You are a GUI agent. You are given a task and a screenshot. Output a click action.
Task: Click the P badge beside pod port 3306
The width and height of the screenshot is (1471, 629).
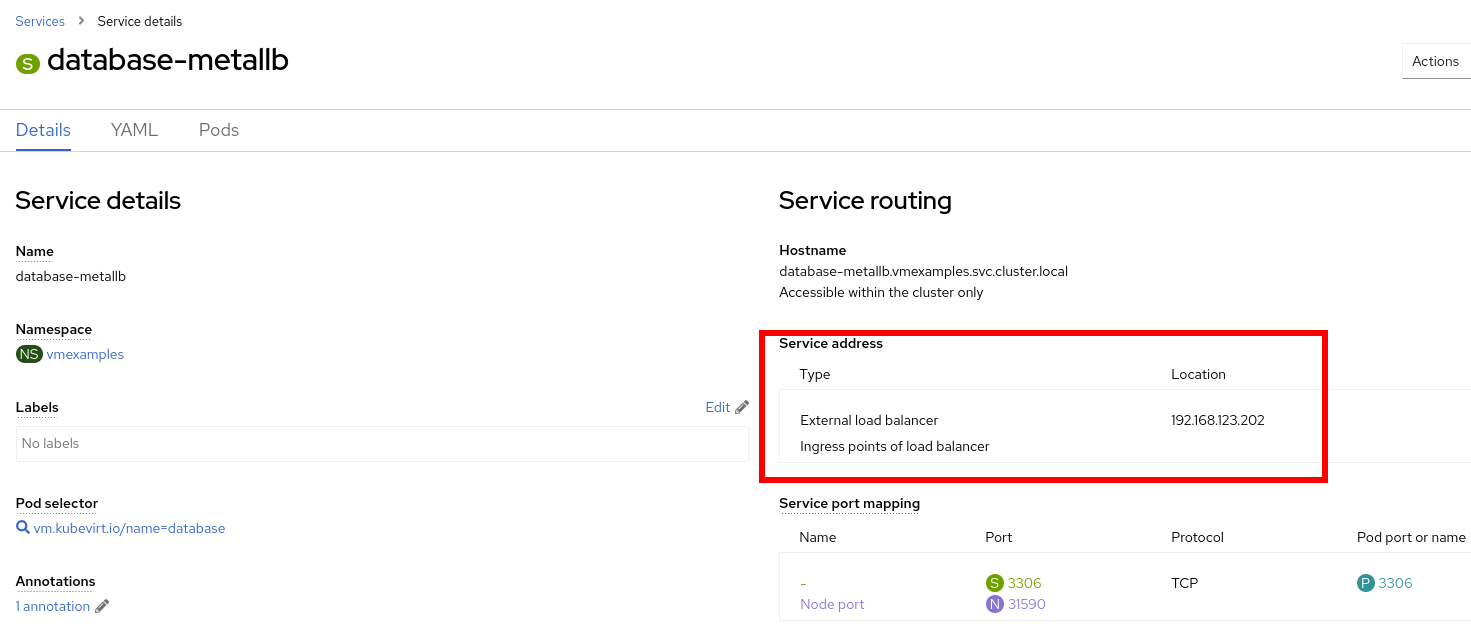pyautogui.click(x=1367, y=582)
